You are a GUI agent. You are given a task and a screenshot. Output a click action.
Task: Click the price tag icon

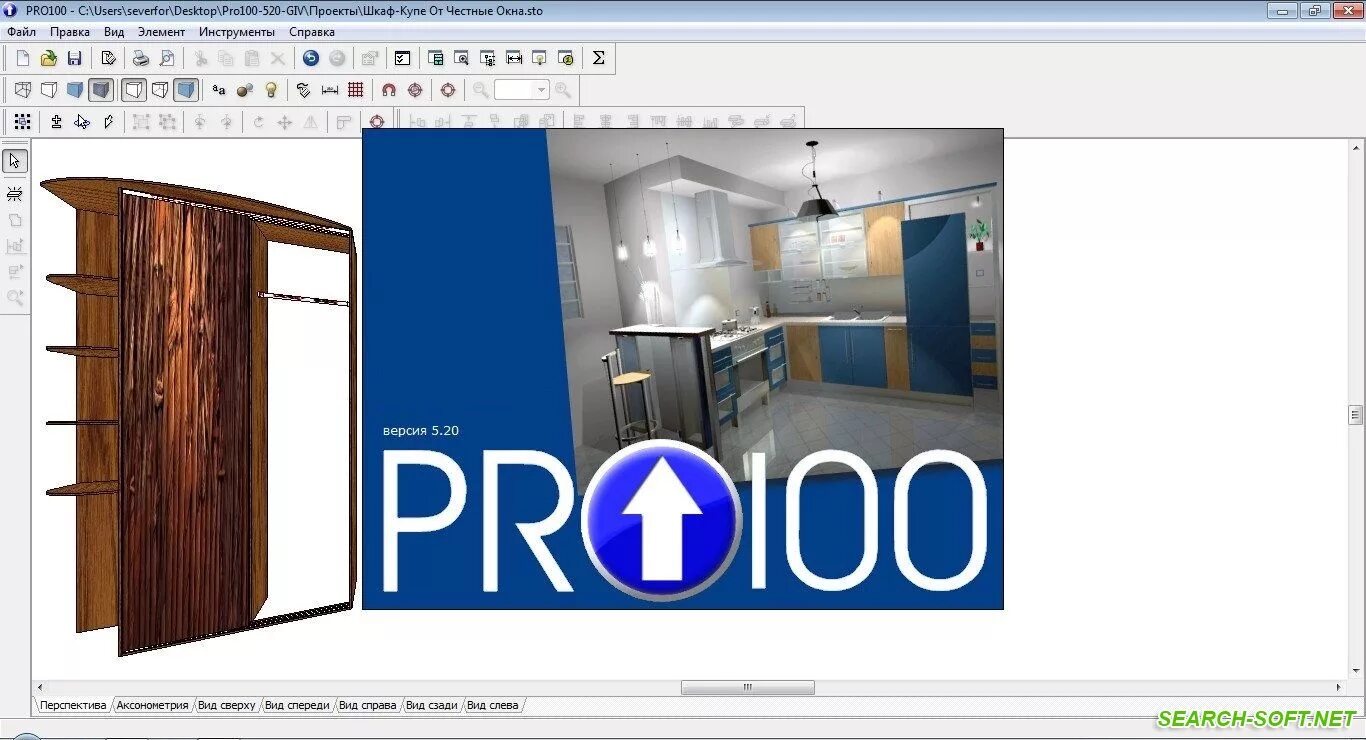tap(304, 90)
